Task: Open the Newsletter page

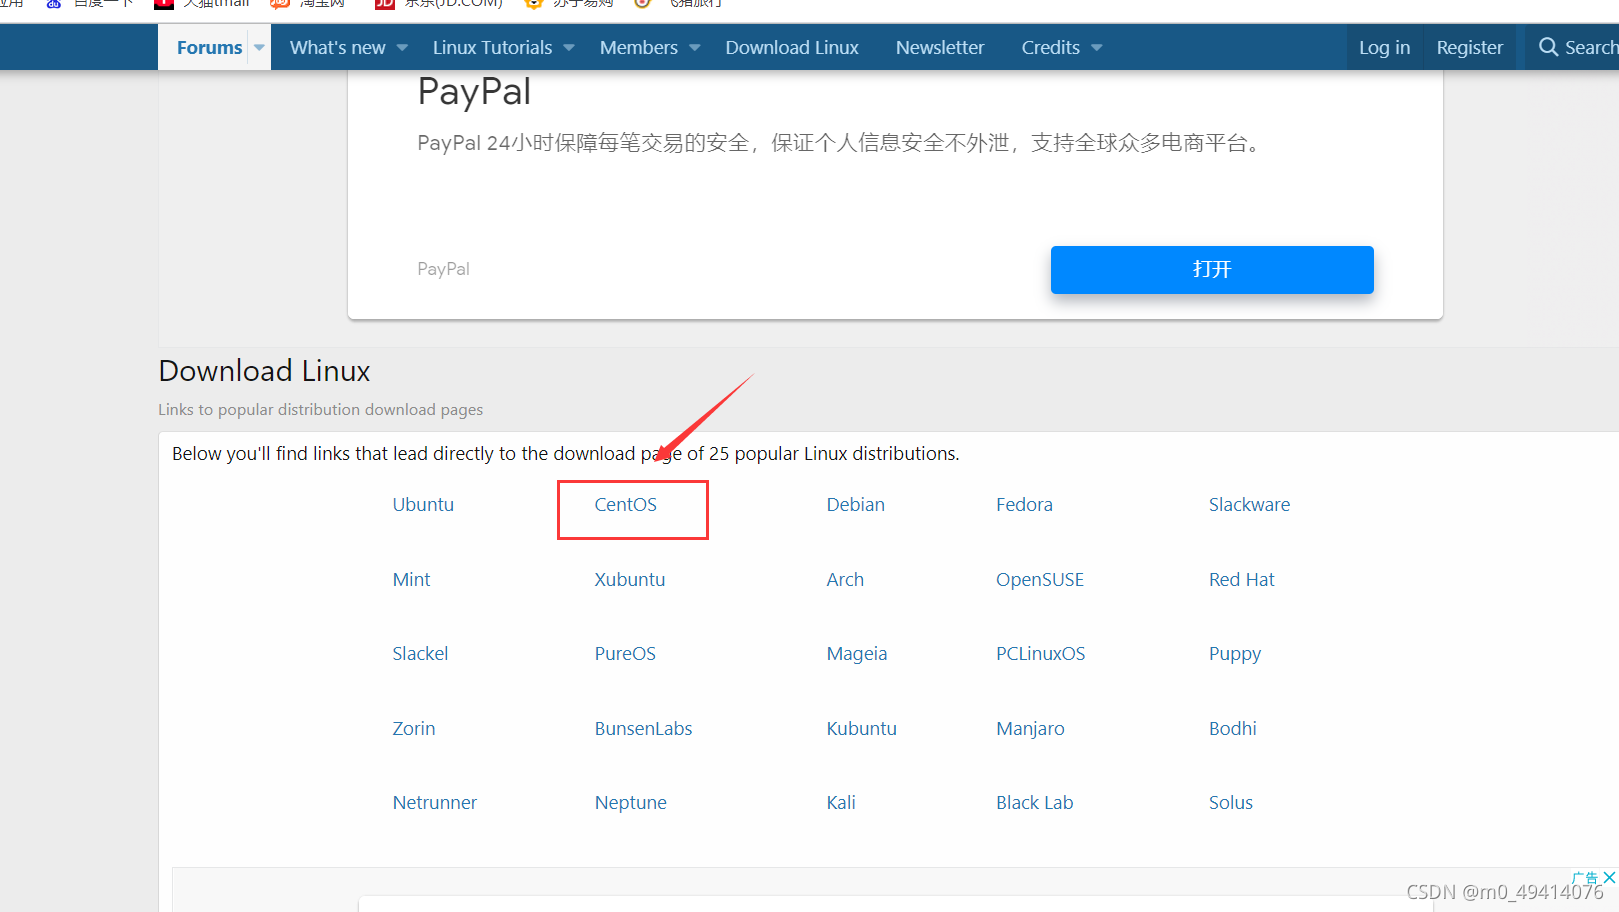Action: coord(940,47)
